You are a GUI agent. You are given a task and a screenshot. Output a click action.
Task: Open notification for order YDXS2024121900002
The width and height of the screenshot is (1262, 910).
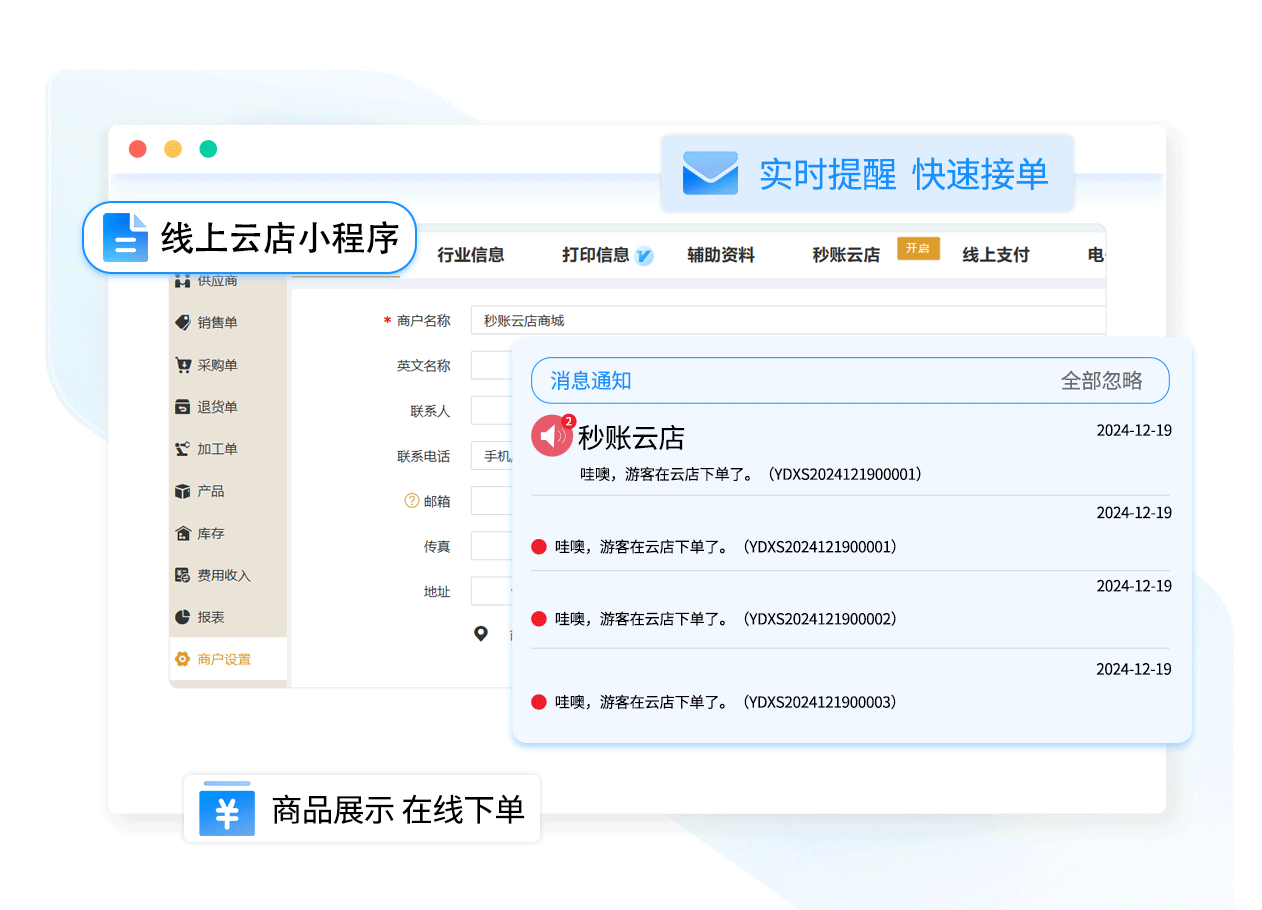(725, 619)
